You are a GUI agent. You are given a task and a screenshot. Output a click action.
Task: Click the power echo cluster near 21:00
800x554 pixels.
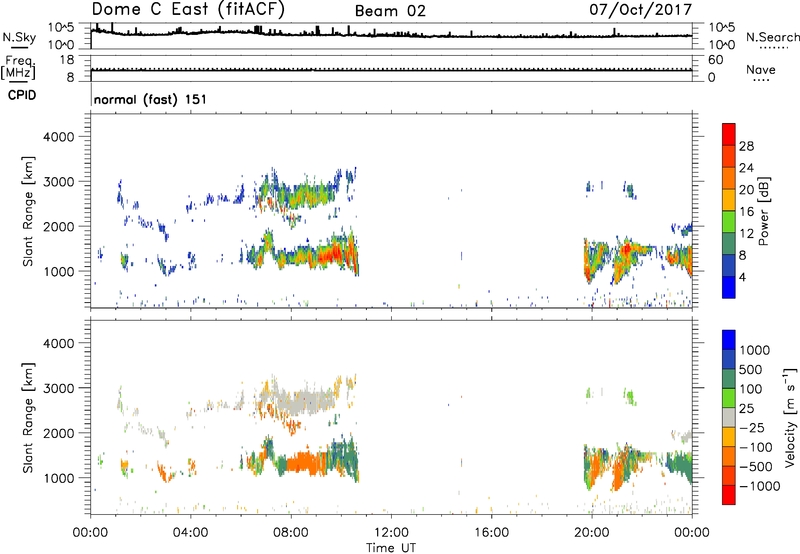(x=625, y=258)
